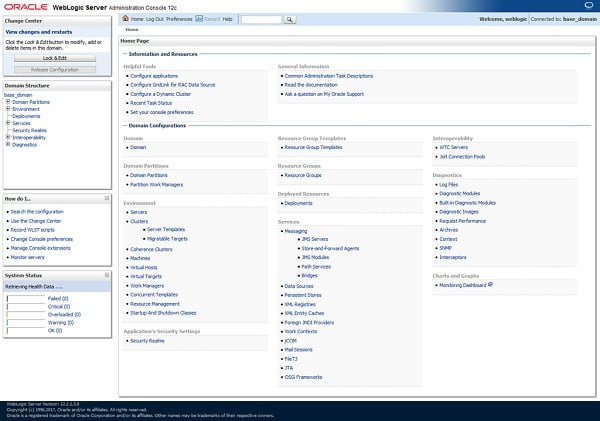Open Virtual Hosts link

[x=143, y=267]
